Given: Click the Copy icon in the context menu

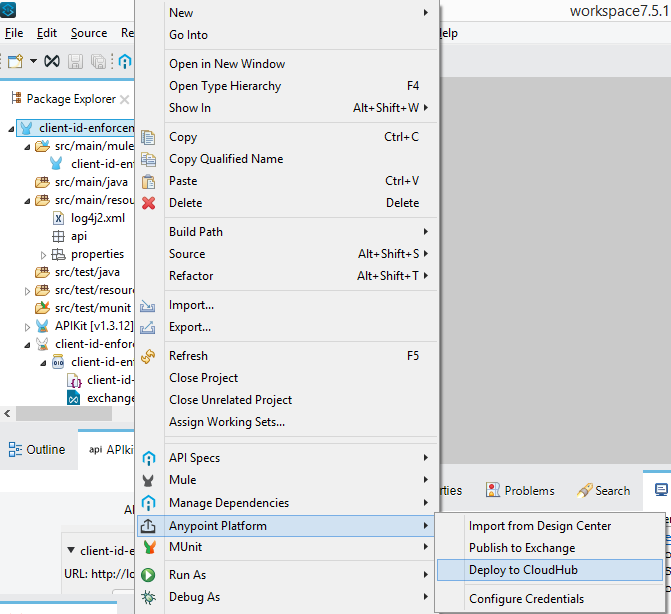Looking at the screenshot, I should [148, 137].
